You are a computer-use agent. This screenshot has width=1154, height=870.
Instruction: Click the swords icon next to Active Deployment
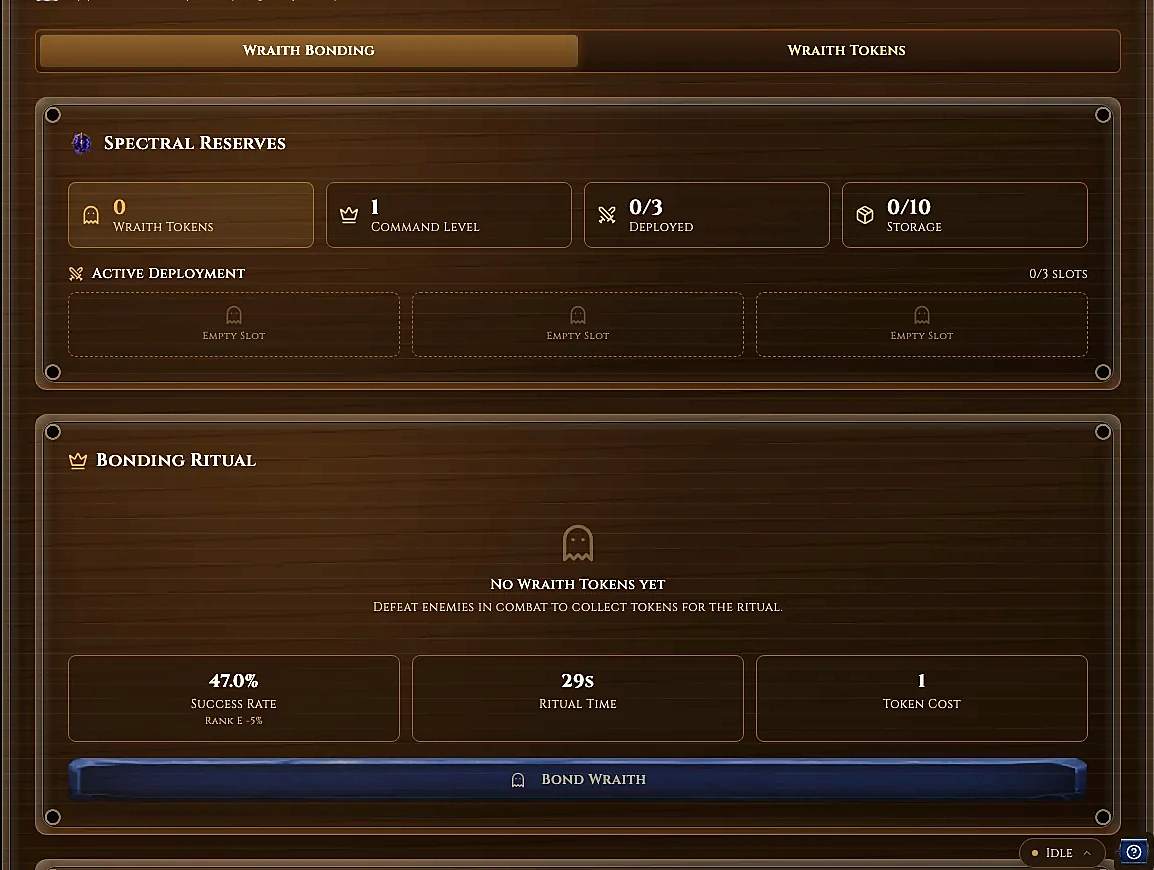coord(76,274)
